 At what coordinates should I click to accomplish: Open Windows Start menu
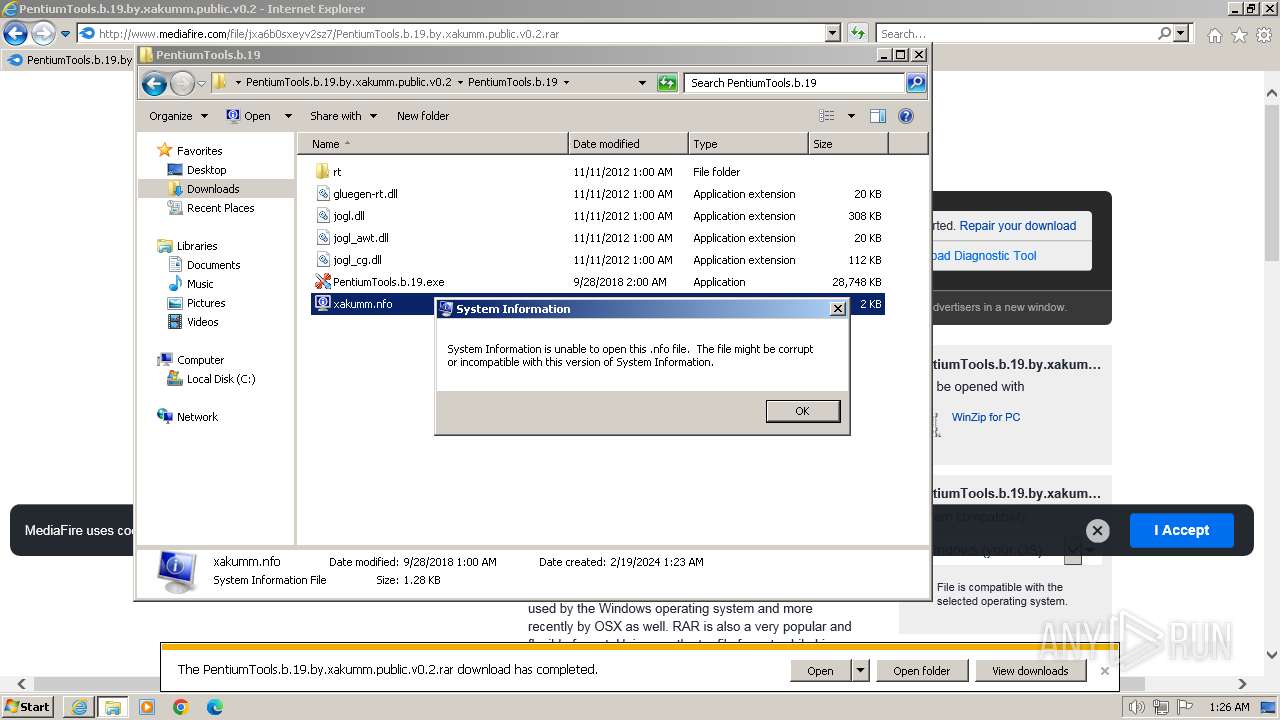[28, 707]
